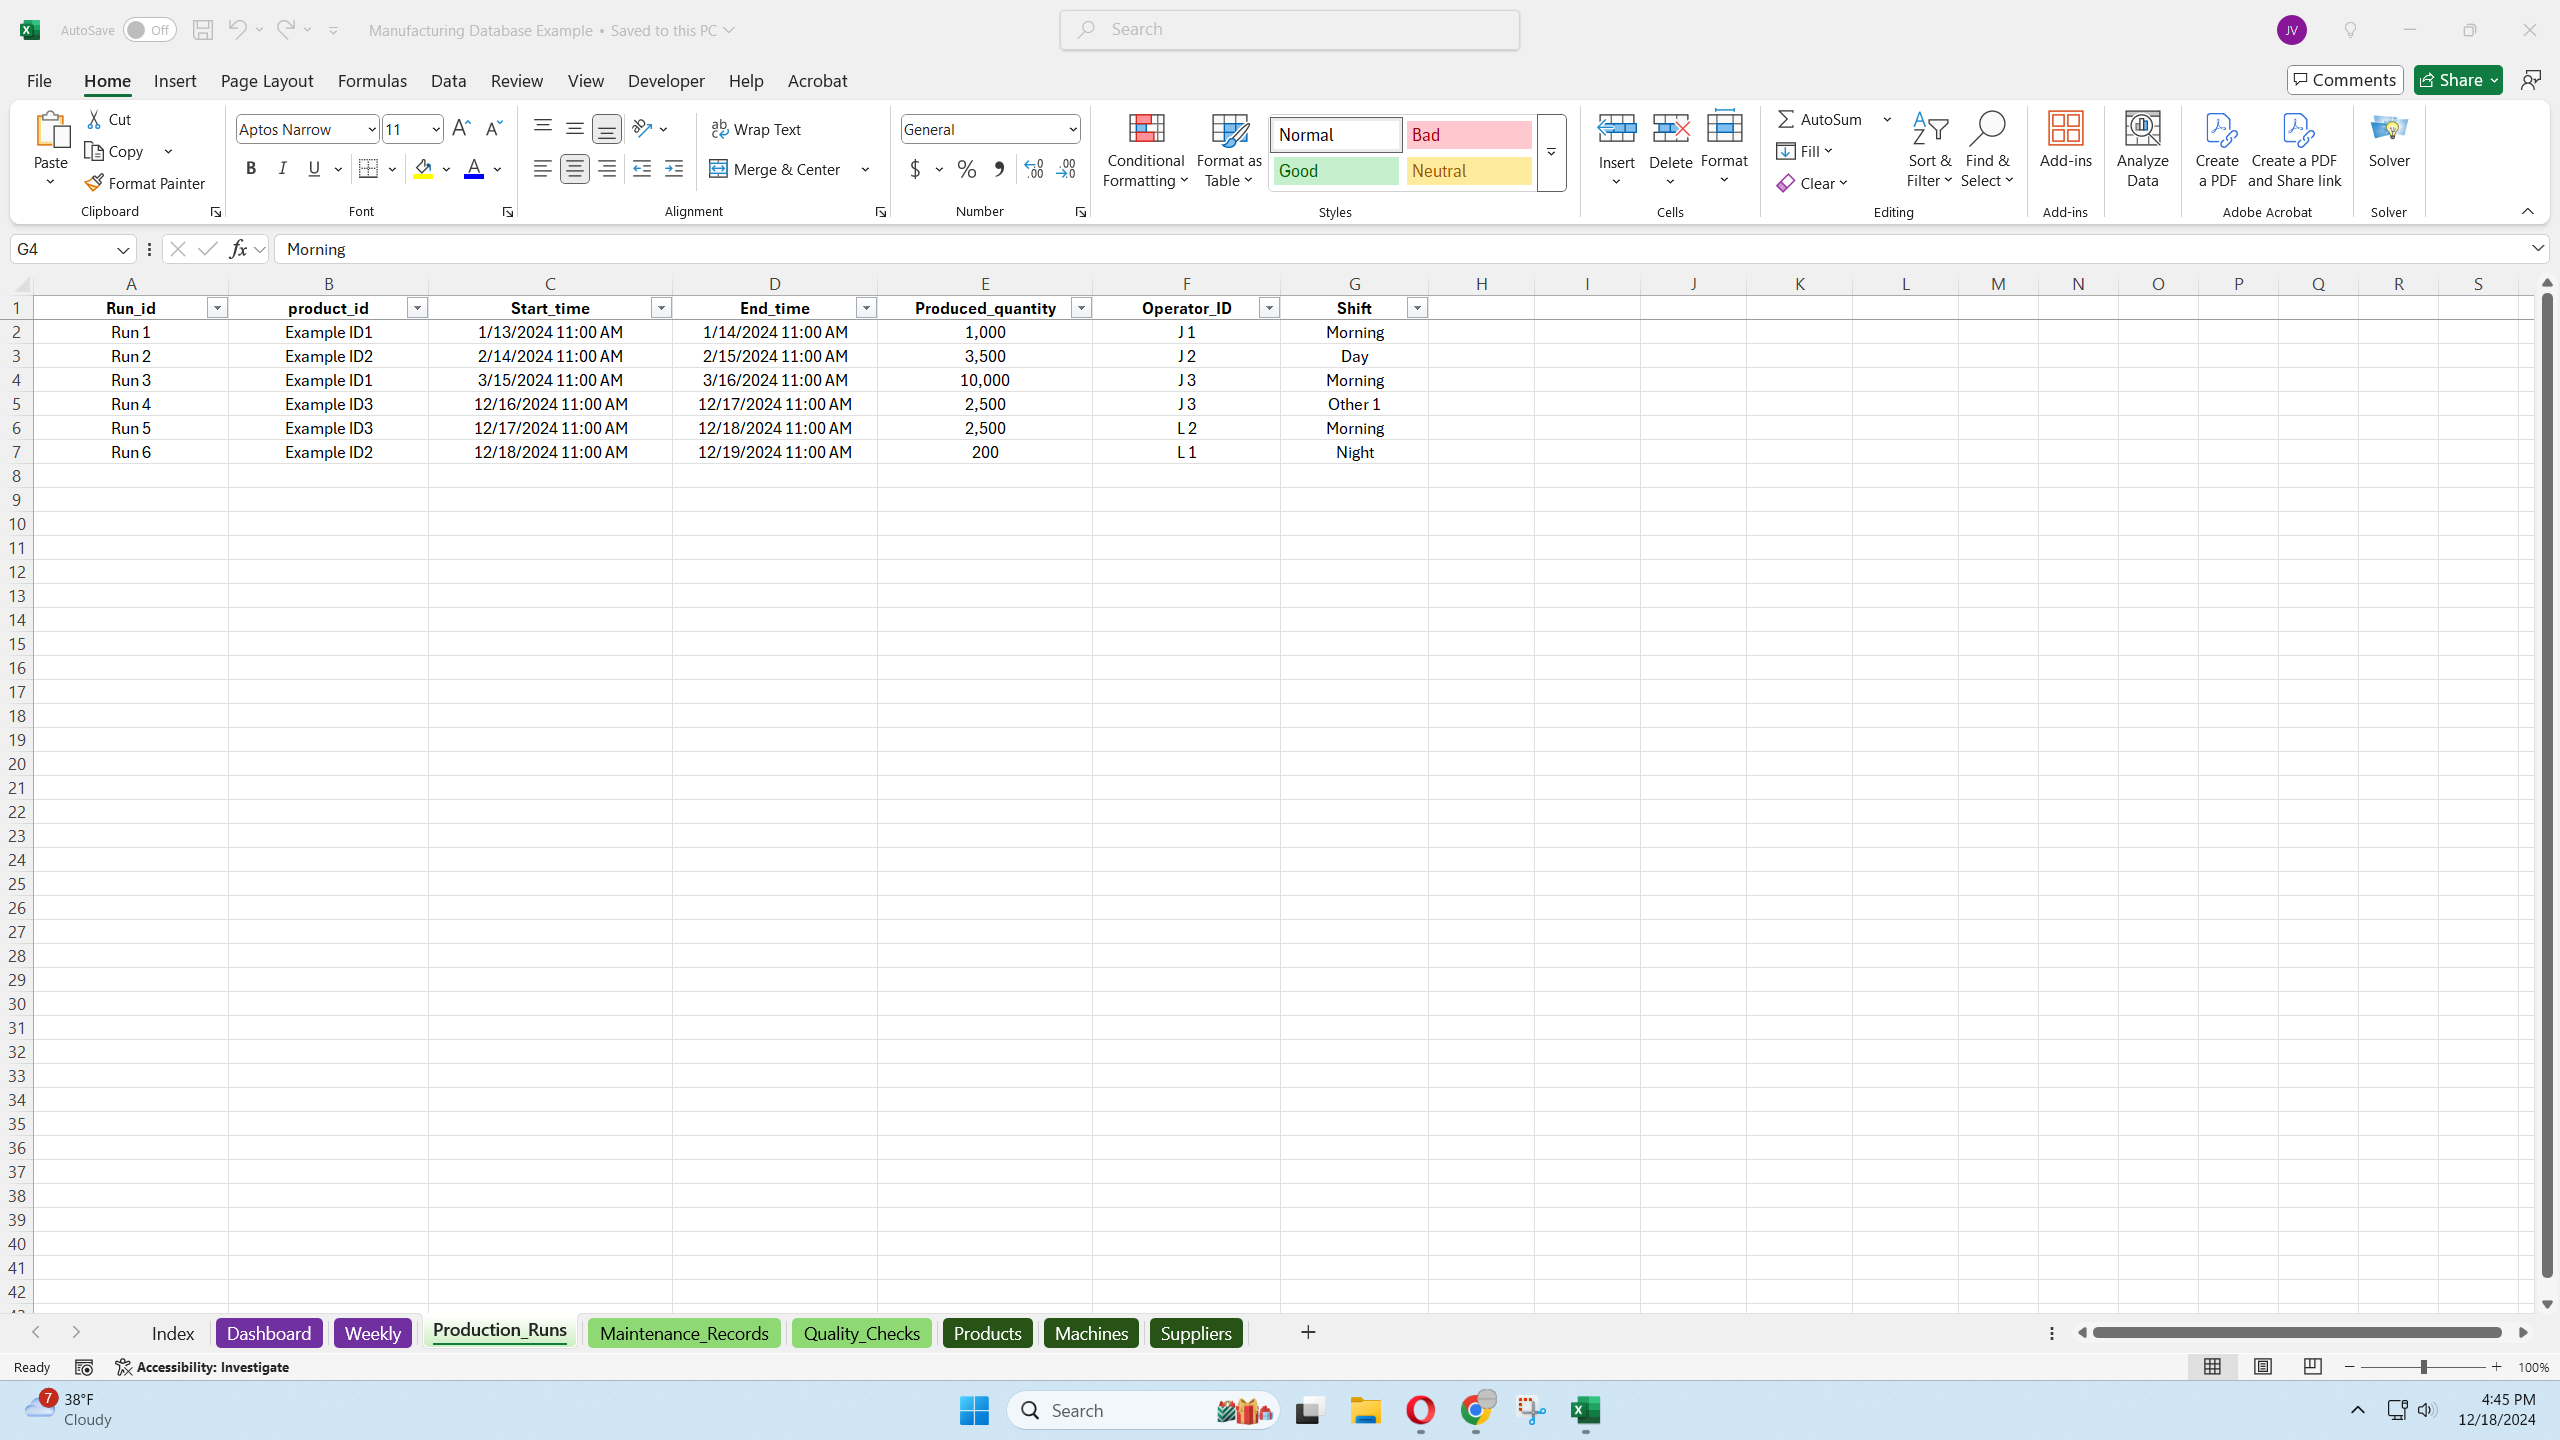The height and width of the screenshot is (1440, 2560).
Task: Open the font size dropdown
Action: click(435, 129)
